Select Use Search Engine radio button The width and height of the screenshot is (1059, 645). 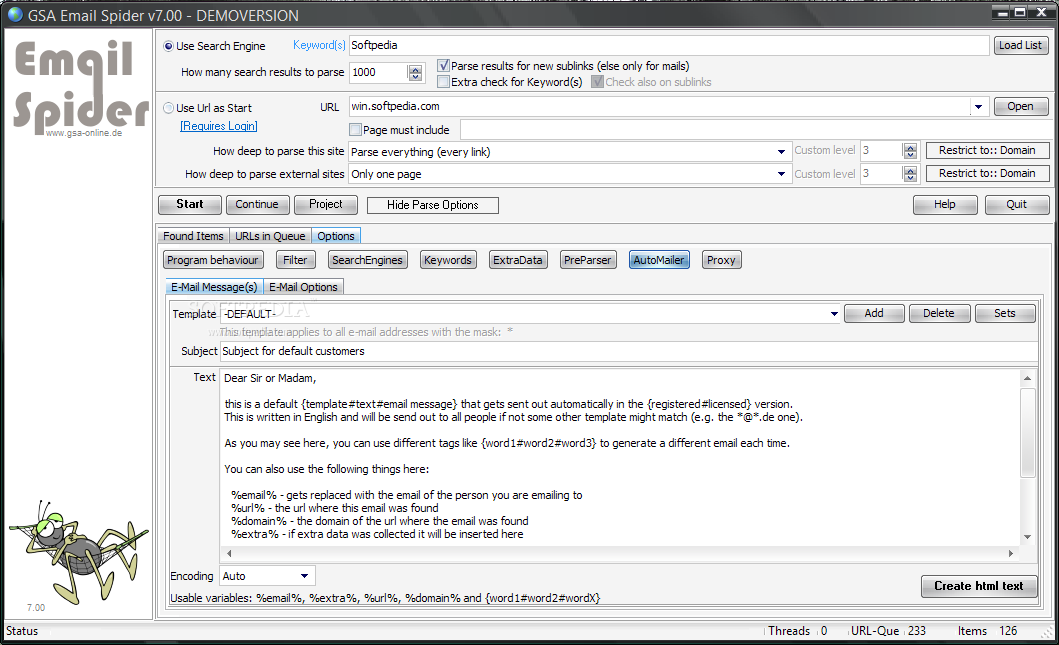tap(168, 46)
